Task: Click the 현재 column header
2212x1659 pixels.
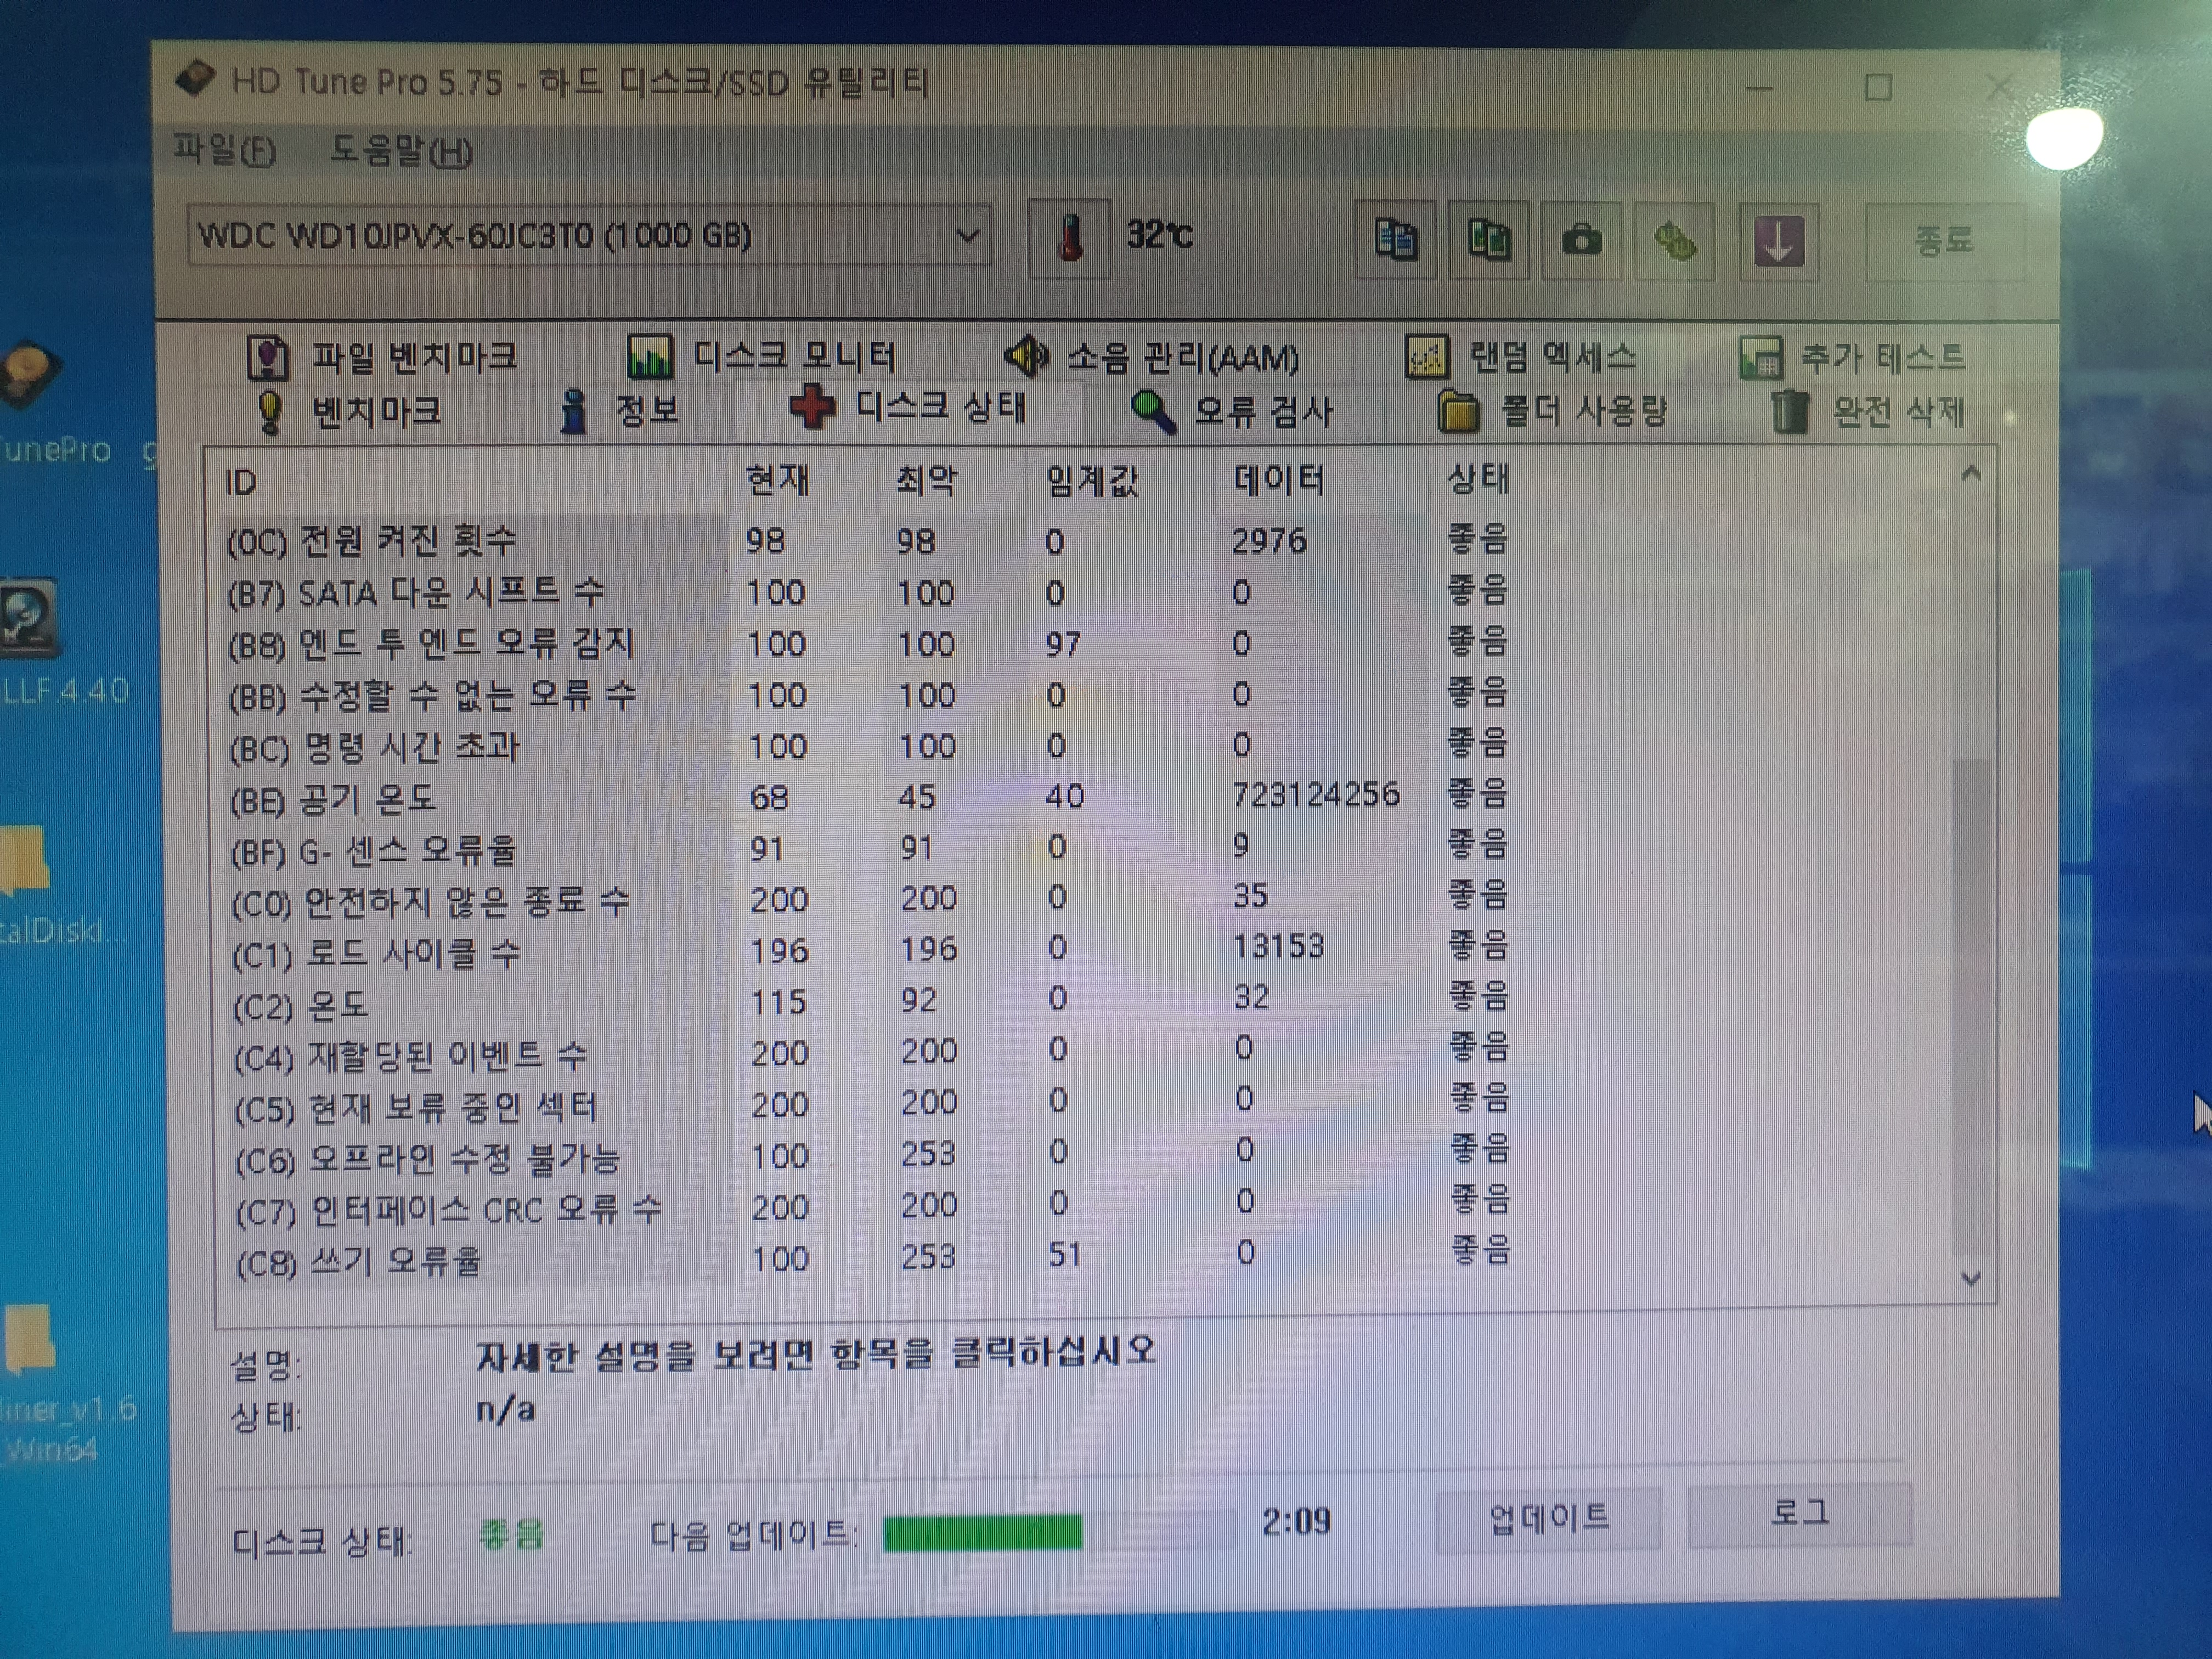Action: click(778, 481)
